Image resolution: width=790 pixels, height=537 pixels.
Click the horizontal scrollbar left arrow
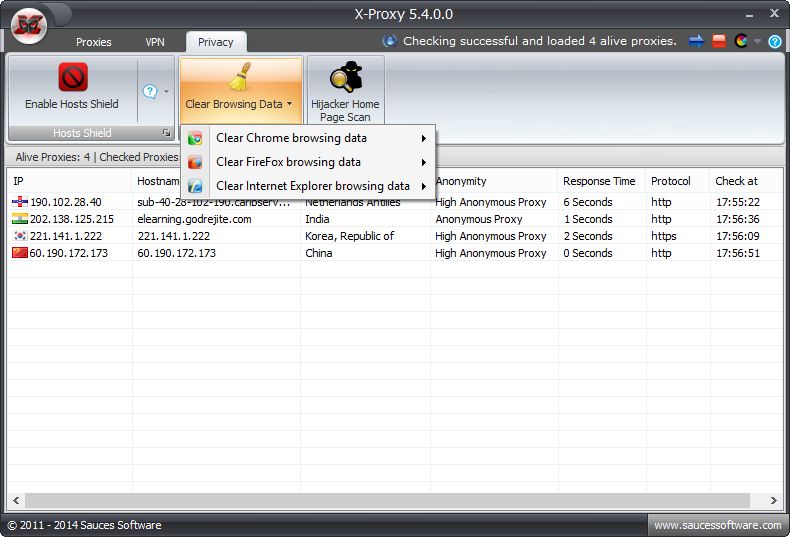[x=16, y=500]
